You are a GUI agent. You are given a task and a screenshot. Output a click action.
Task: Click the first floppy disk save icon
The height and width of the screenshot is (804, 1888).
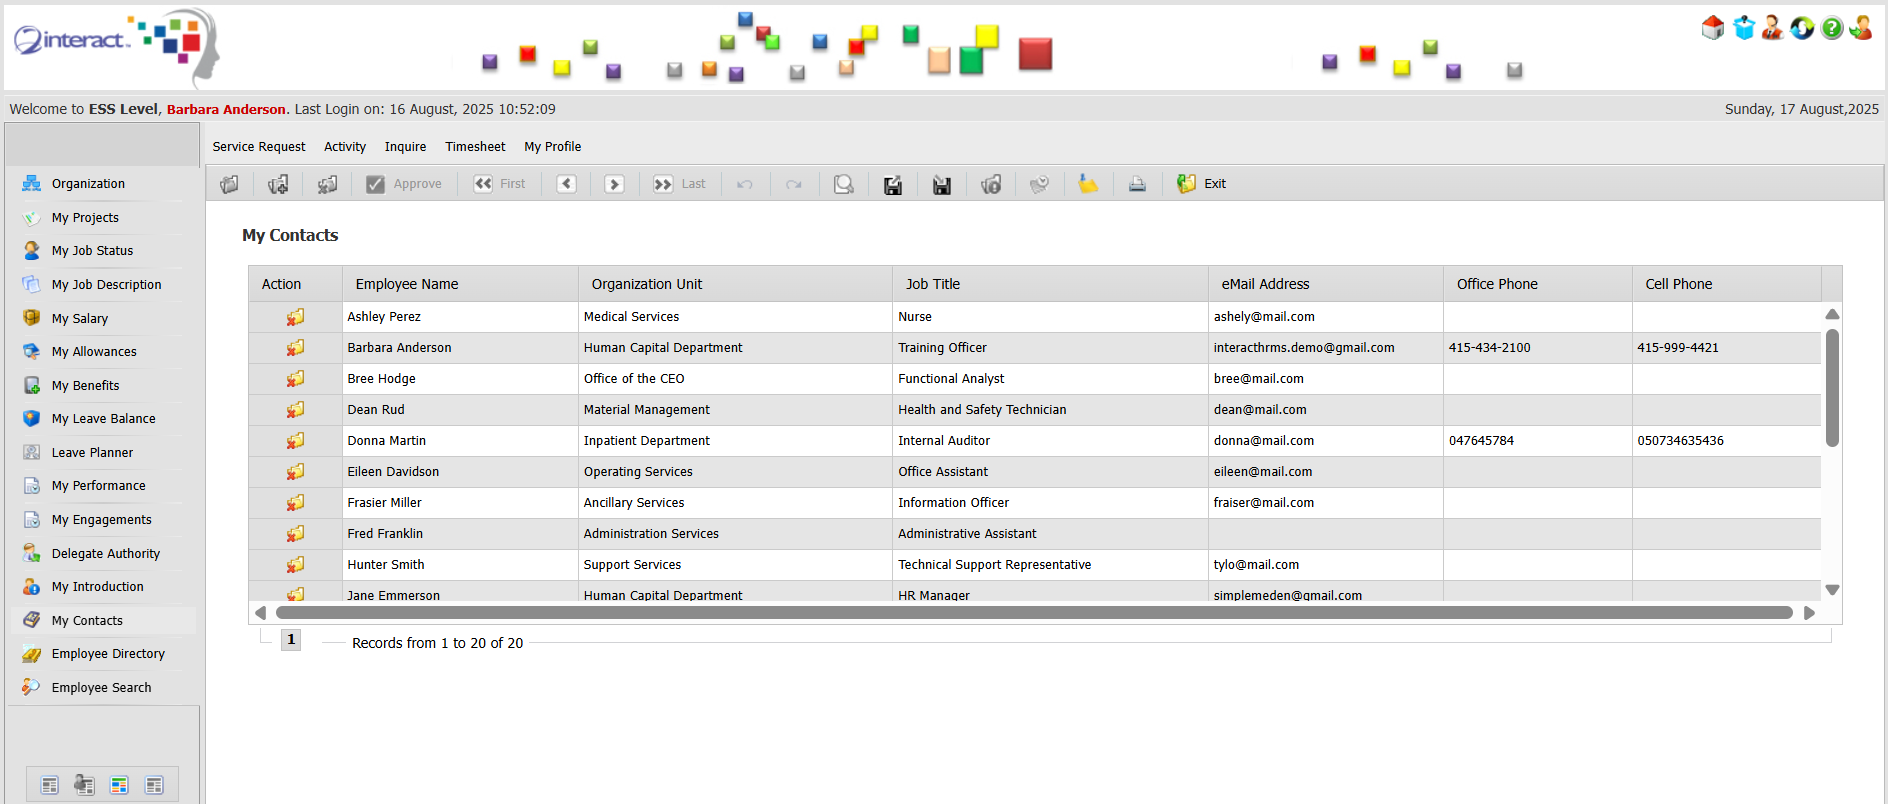(x=893, y=184)
